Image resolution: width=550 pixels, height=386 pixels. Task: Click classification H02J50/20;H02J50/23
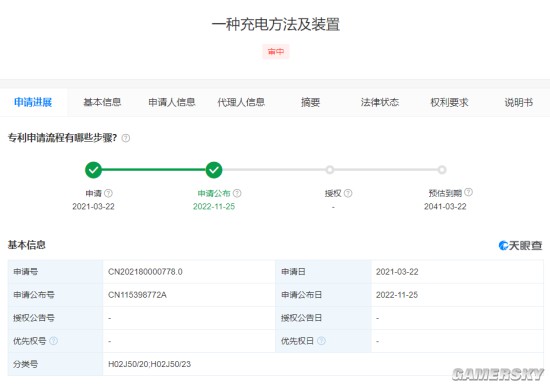[149, 364]
